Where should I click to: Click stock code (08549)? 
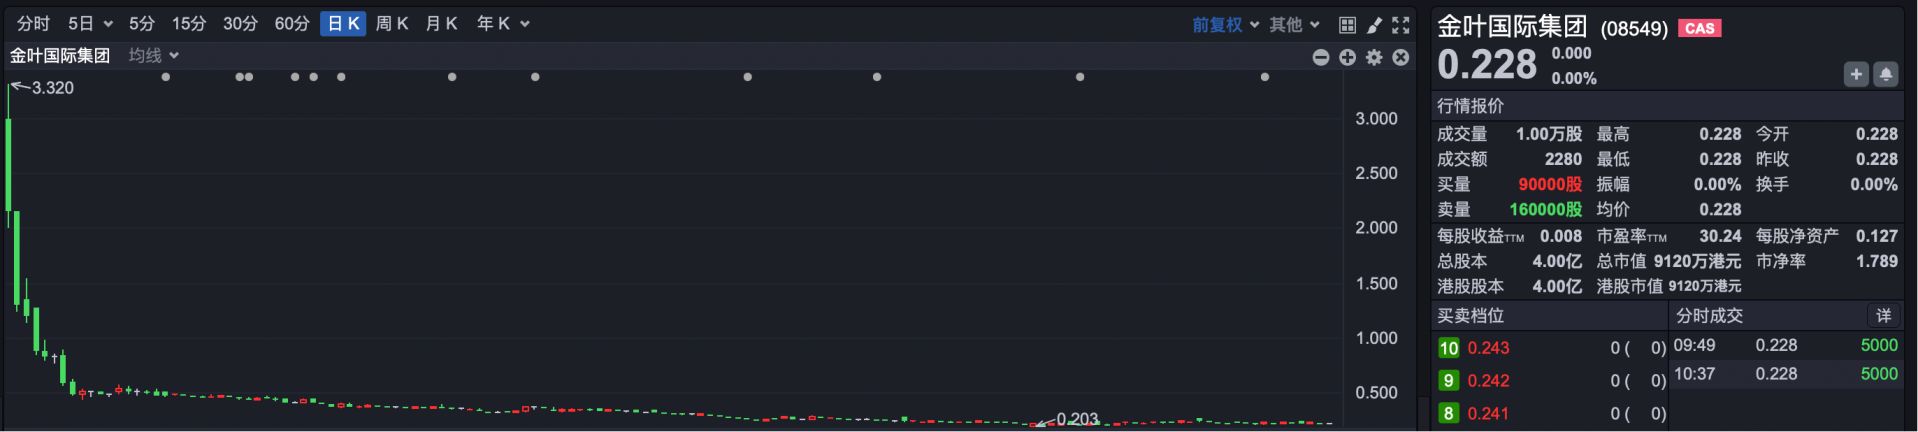pyautogui.click(x=1634, y=29)
